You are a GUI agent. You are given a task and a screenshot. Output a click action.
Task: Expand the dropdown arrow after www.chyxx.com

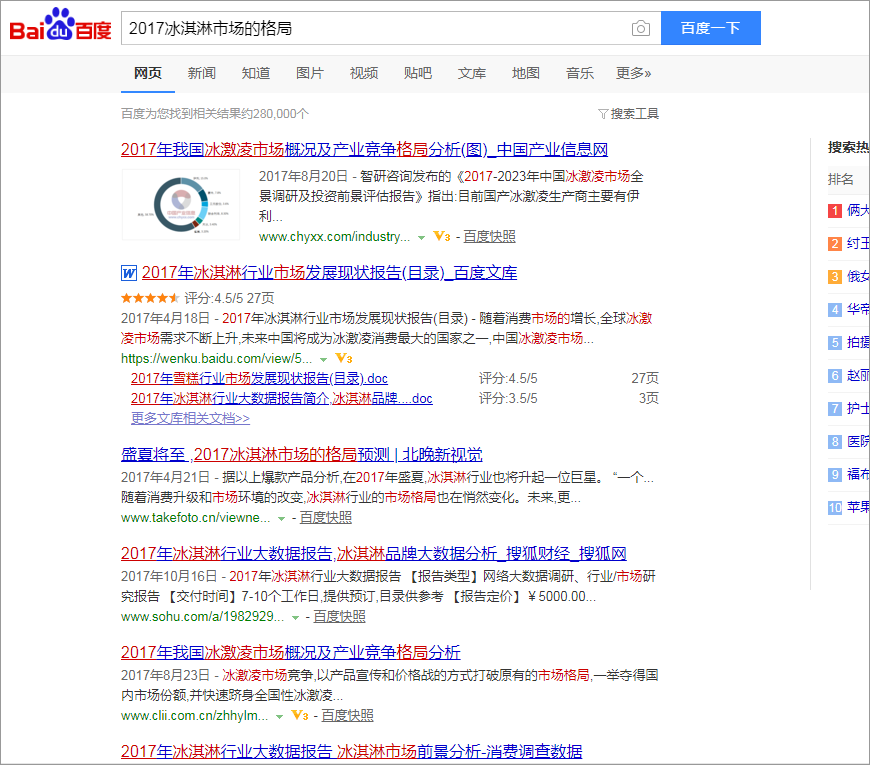[421, 238]
